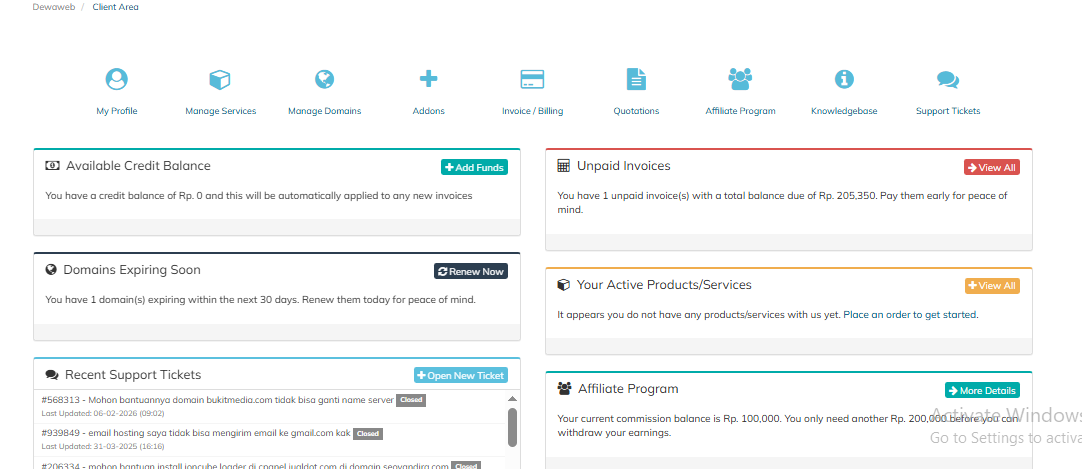Screen dimensions: 1082x469
Task: Click the globe icon beside Domains Expiring Soon
Action: pos(50,270)
